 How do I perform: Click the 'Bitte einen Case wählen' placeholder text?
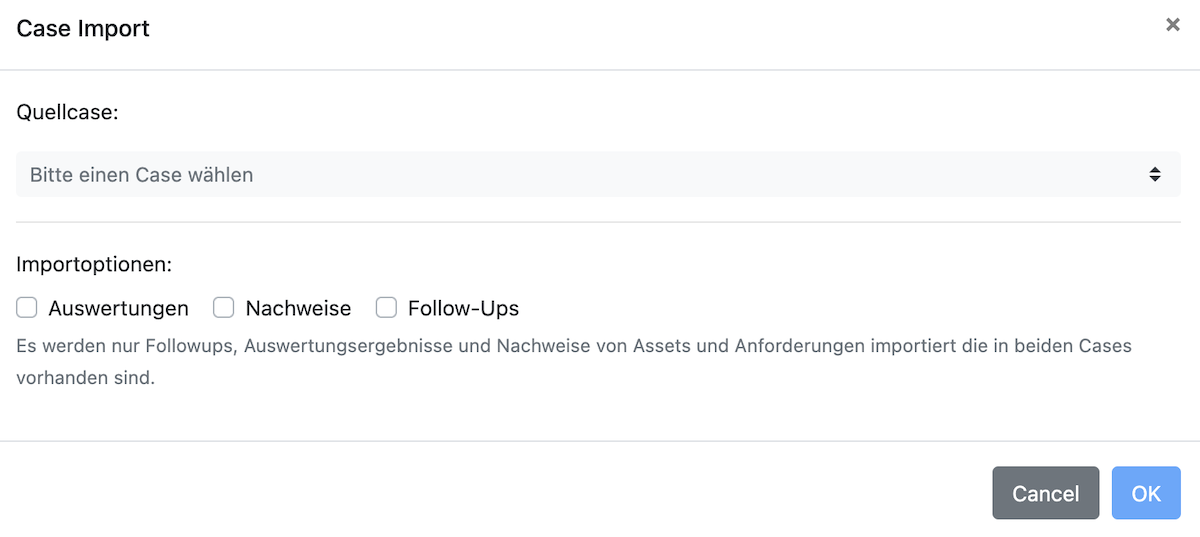[x=141, y=175]
